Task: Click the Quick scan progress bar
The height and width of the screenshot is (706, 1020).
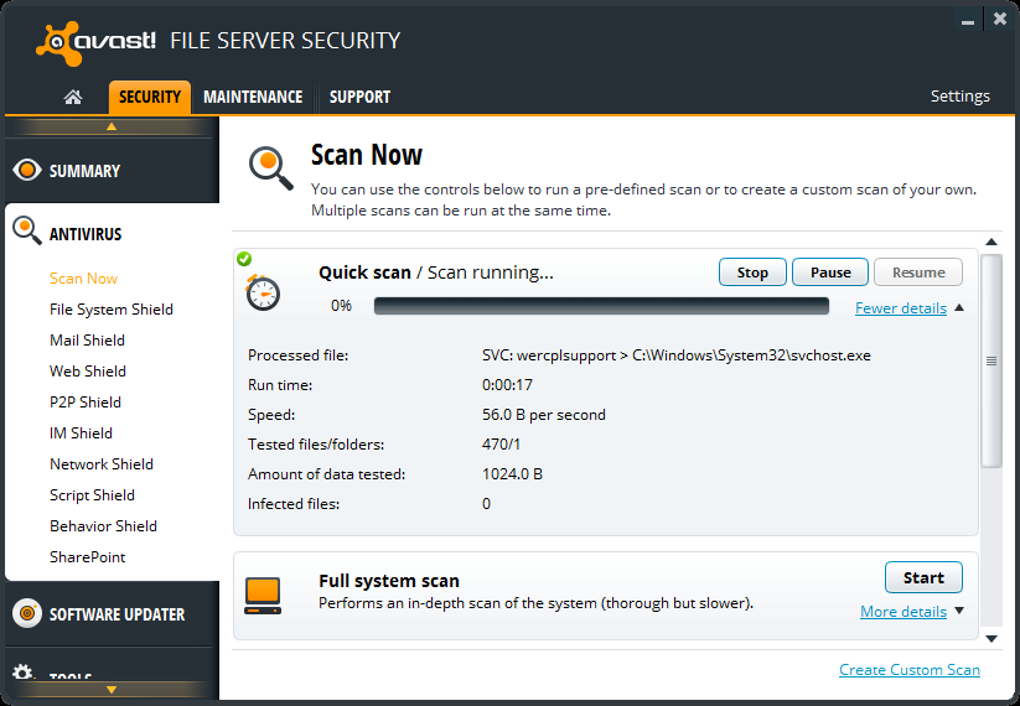Action: pyautogui.click(x=601, y=306)
